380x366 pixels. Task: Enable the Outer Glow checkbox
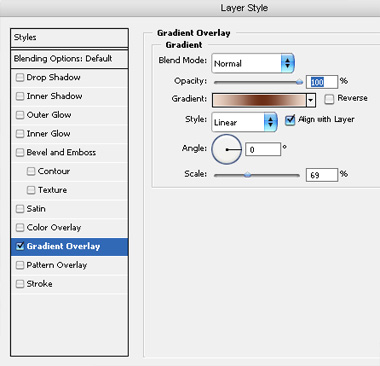(20, 115)
